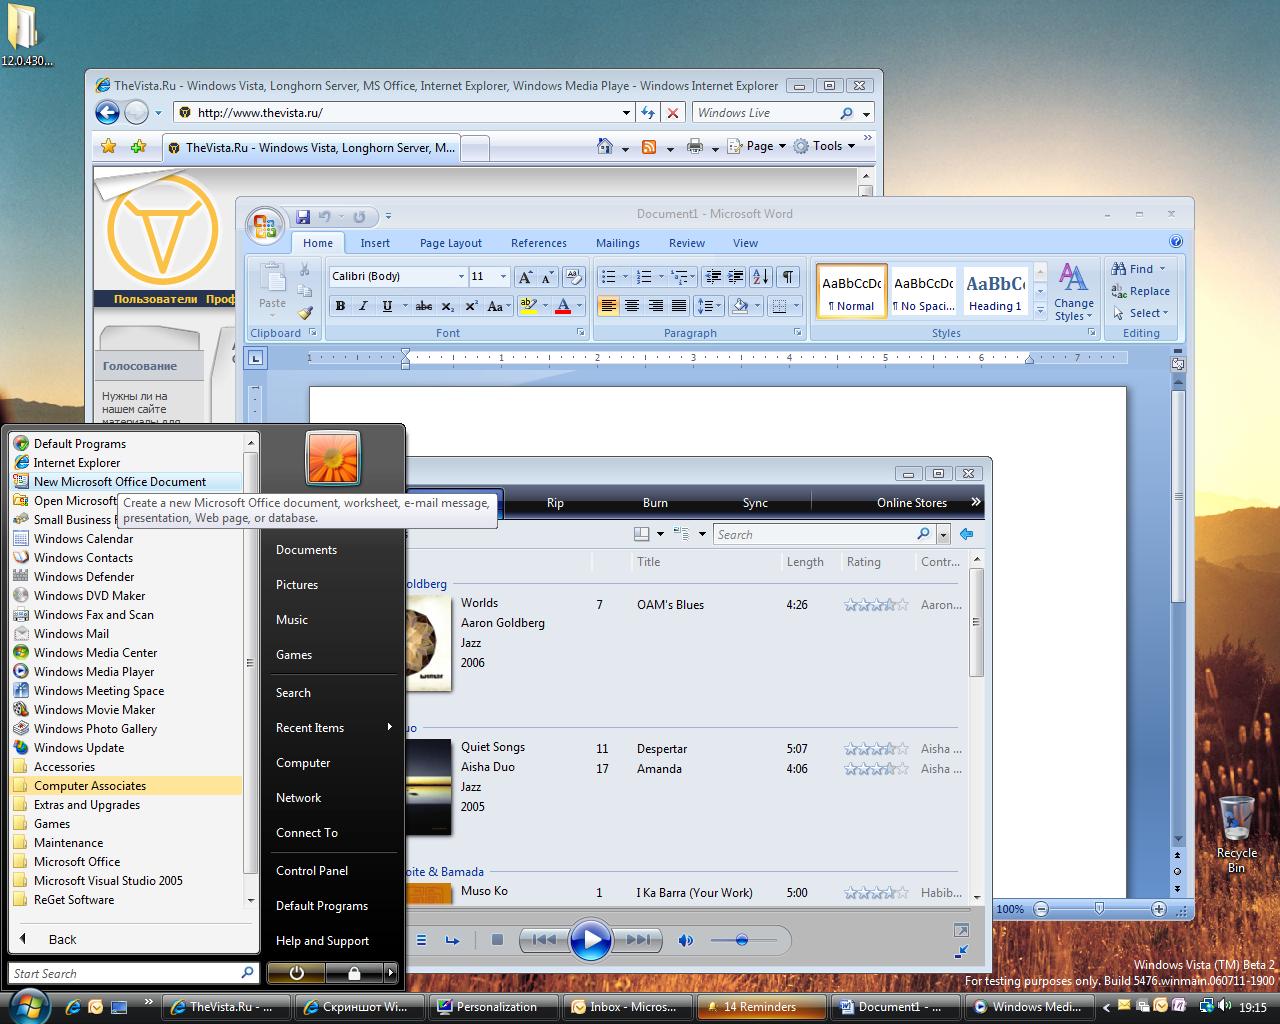This screenshot has width=1280, height=1024.
Task: Apply bulleted list formatting
Action: tap(608, 277)
